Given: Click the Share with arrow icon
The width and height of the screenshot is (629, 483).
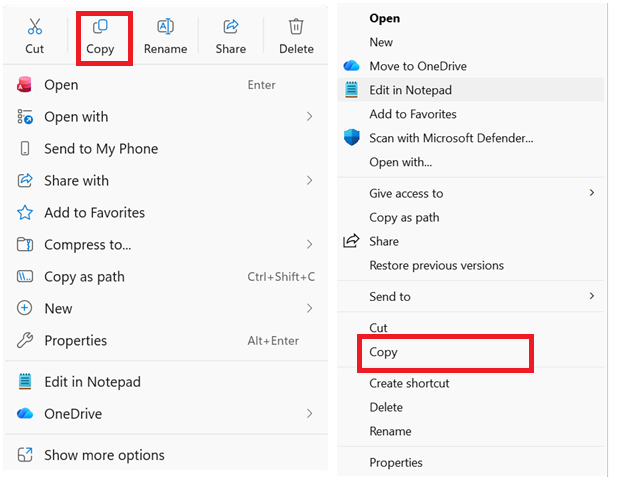Looking at the screenshot, I should click(x=25, y=181).
